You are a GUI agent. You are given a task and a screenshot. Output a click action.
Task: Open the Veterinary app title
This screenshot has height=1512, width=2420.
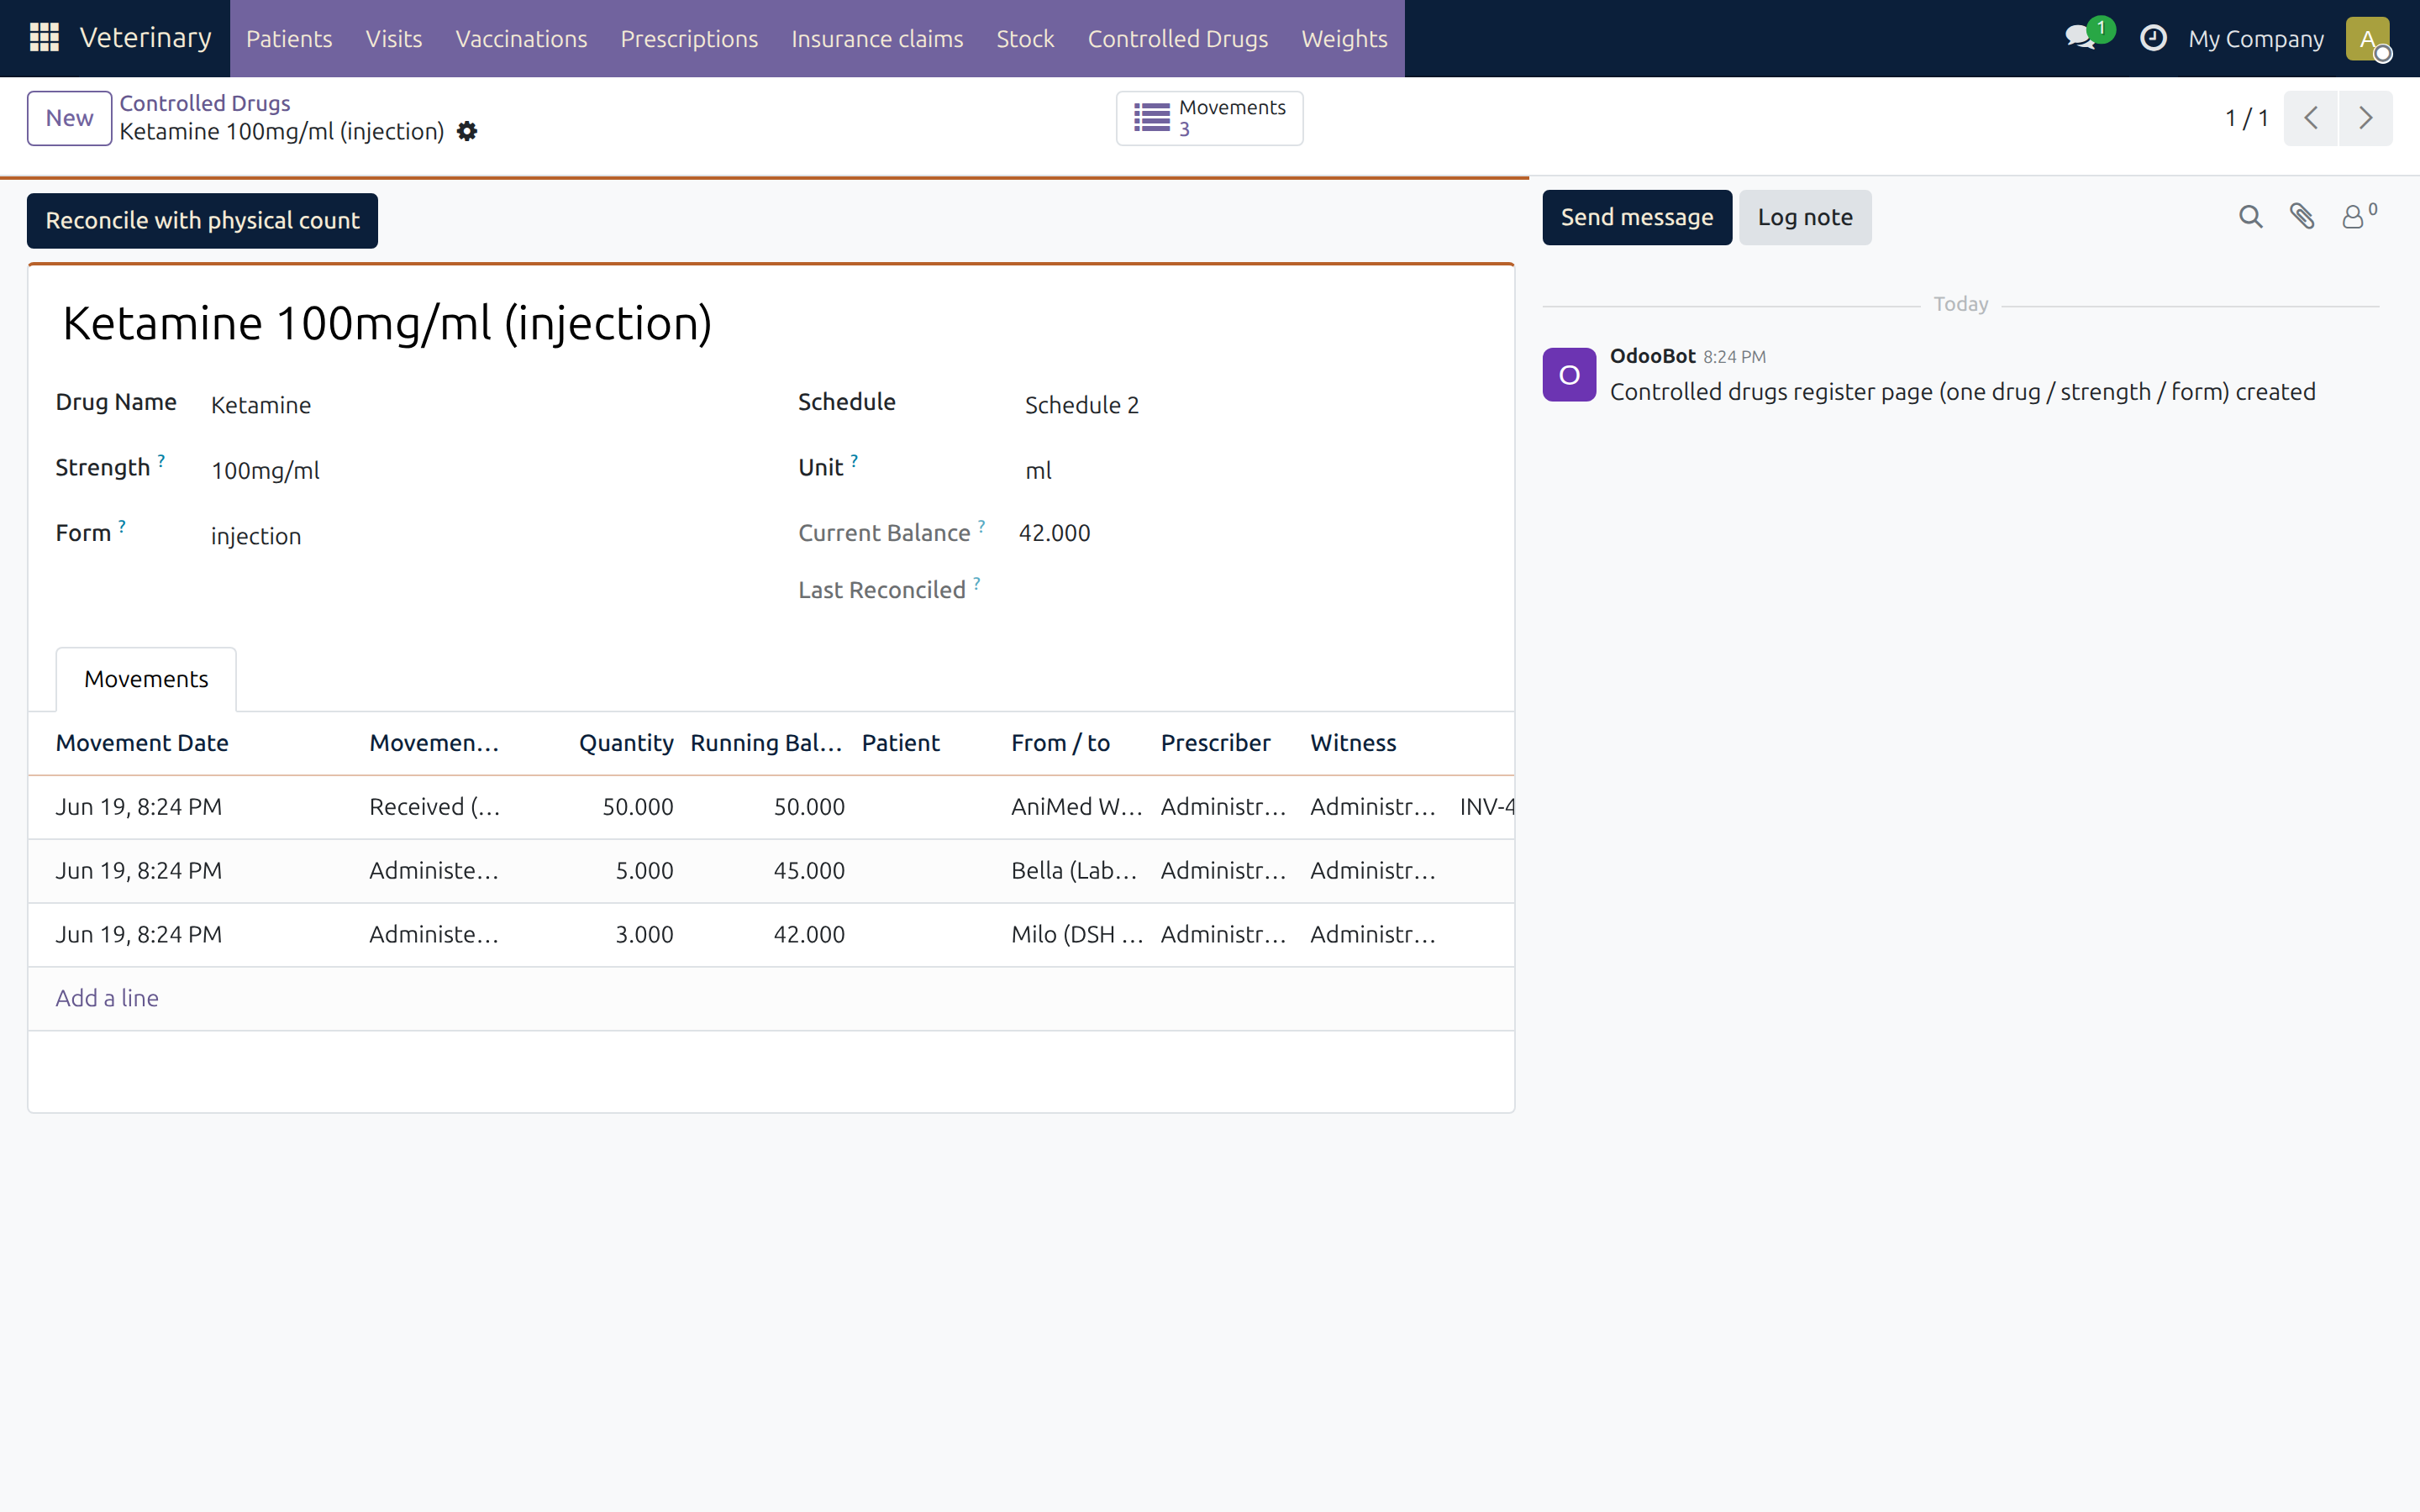tap(146, 38)
